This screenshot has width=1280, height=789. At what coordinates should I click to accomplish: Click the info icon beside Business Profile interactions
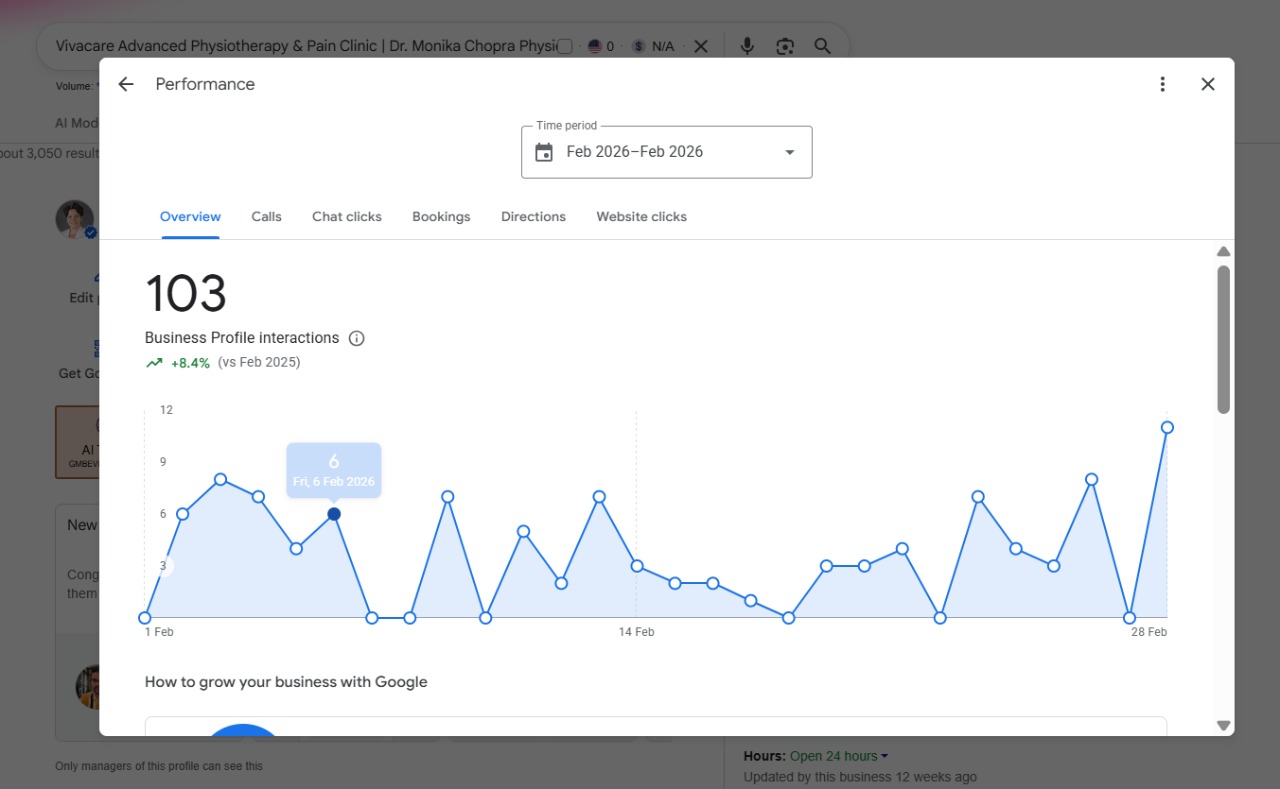[x=356, y=338]
